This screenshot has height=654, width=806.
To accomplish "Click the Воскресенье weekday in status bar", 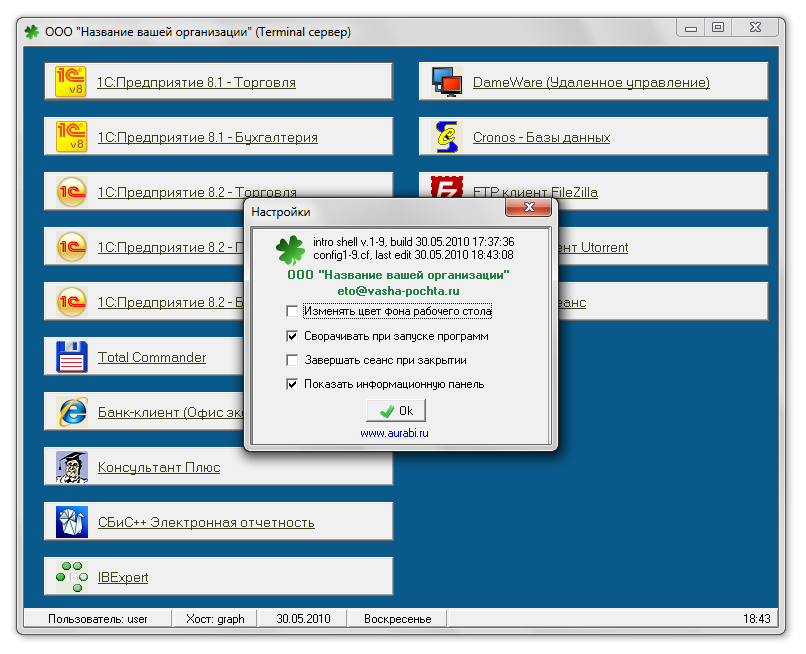I will [x=397, y=619].
